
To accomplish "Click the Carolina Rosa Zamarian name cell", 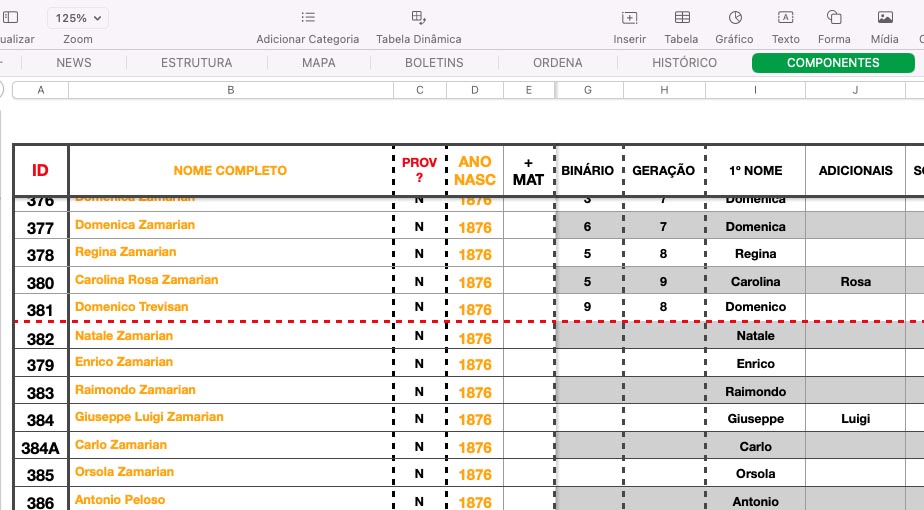I will coord(146,280).
